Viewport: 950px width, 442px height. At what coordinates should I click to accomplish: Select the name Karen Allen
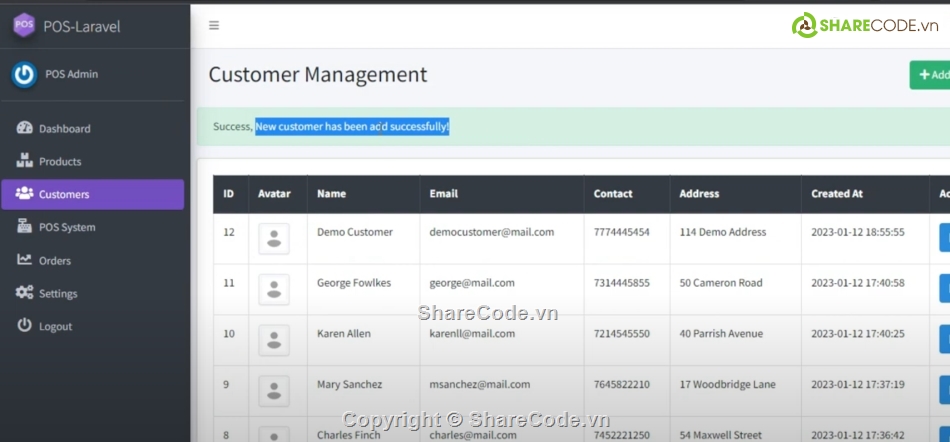pos(344,334)
